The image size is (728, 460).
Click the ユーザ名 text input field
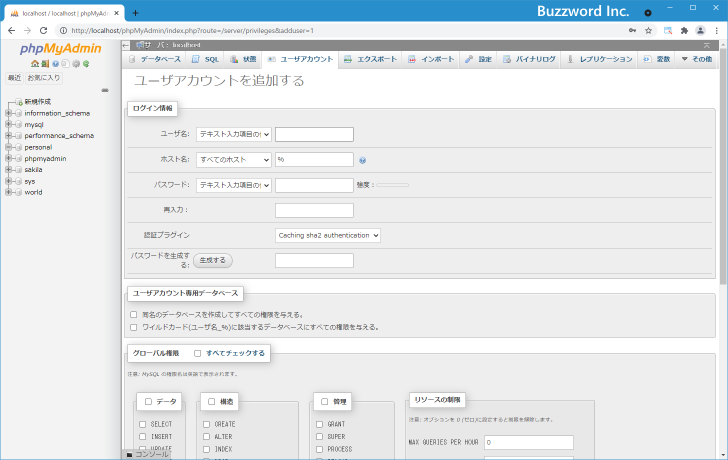pyautogui.click(x=314, y=135)
